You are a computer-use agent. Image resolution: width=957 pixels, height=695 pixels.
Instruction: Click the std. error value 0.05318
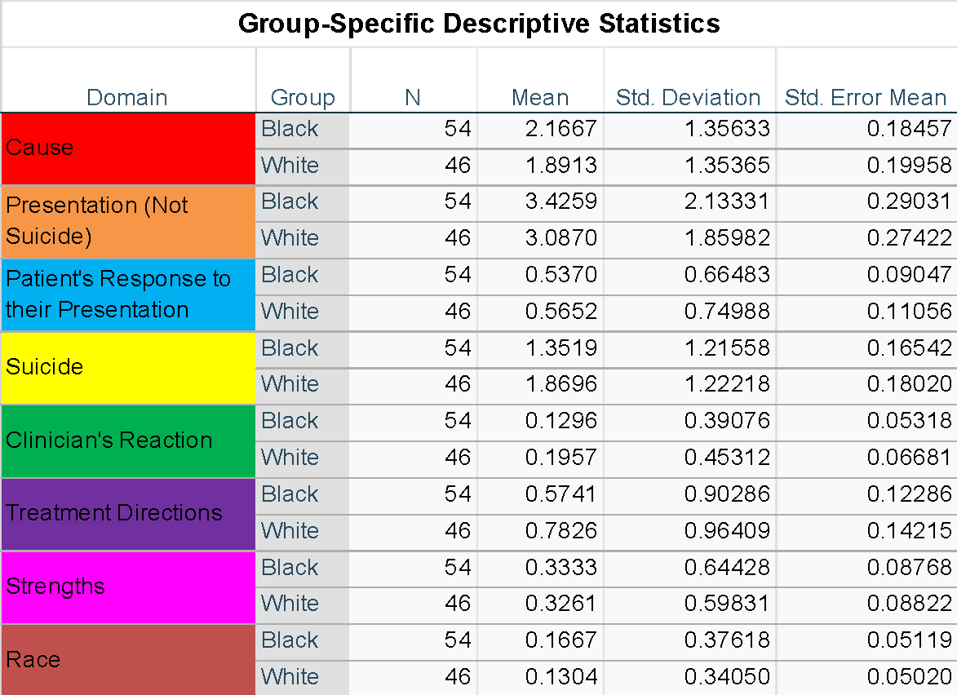pyautogui.click(x=908, y=421)
